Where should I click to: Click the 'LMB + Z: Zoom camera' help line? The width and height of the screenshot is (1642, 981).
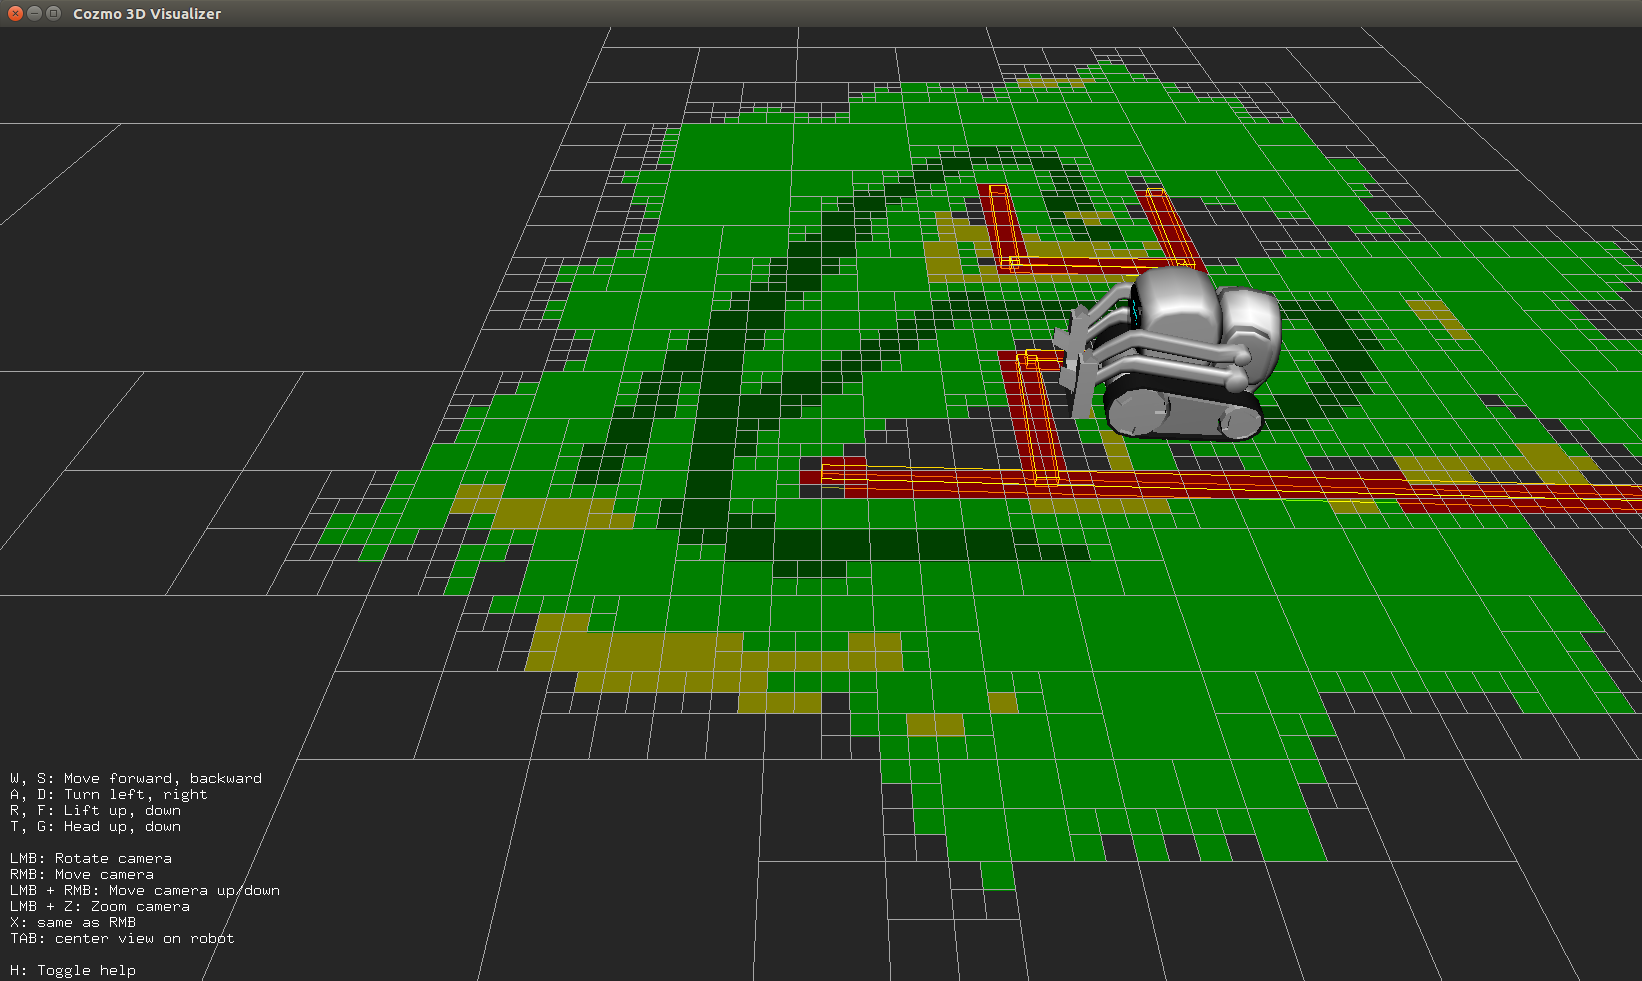click(x=100, y=906)
